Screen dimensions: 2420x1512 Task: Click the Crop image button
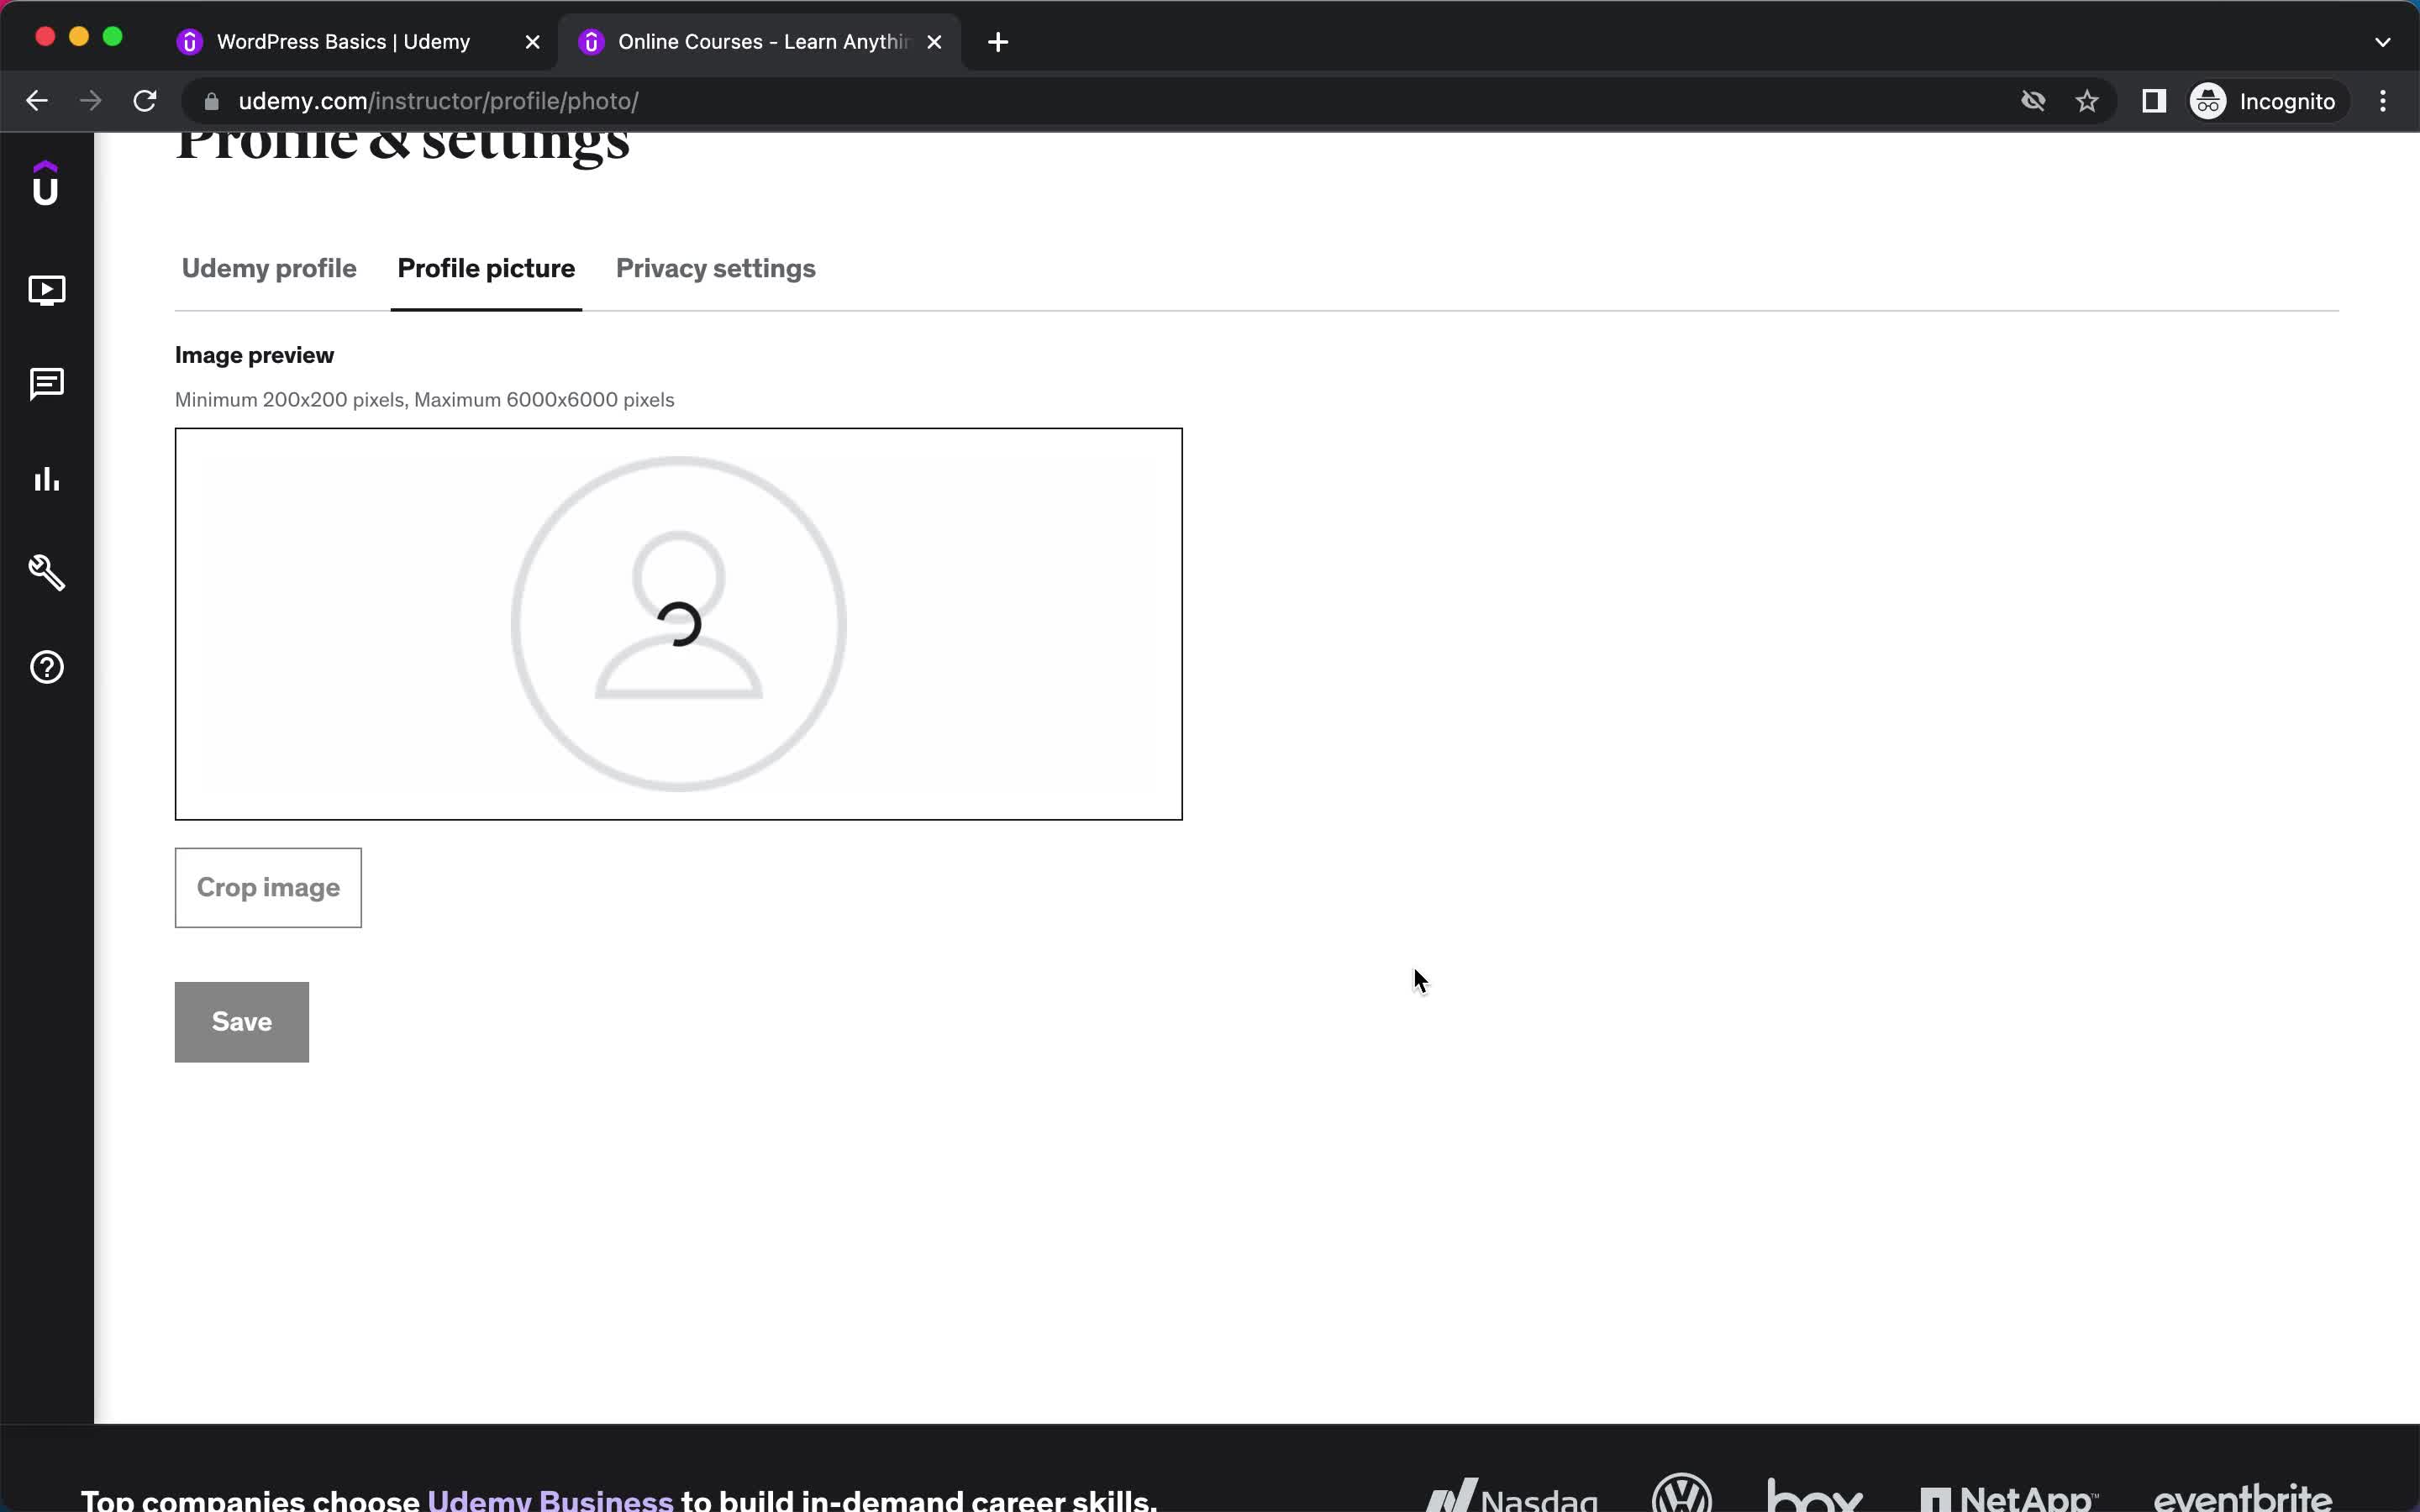[268, 888]
